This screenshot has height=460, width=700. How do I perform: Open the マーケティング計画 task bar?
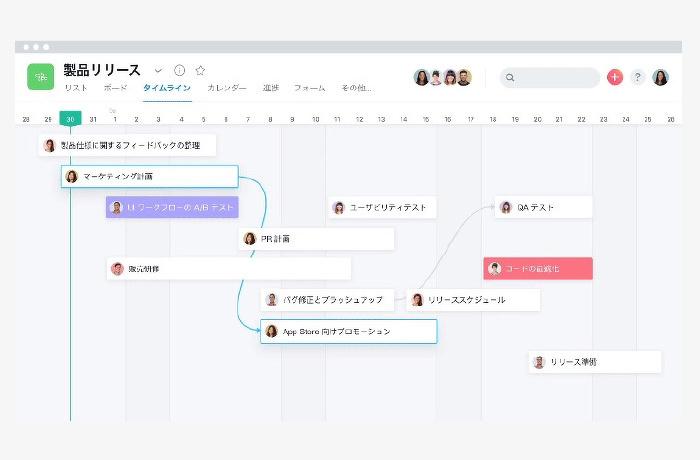[x=150, y=177]
